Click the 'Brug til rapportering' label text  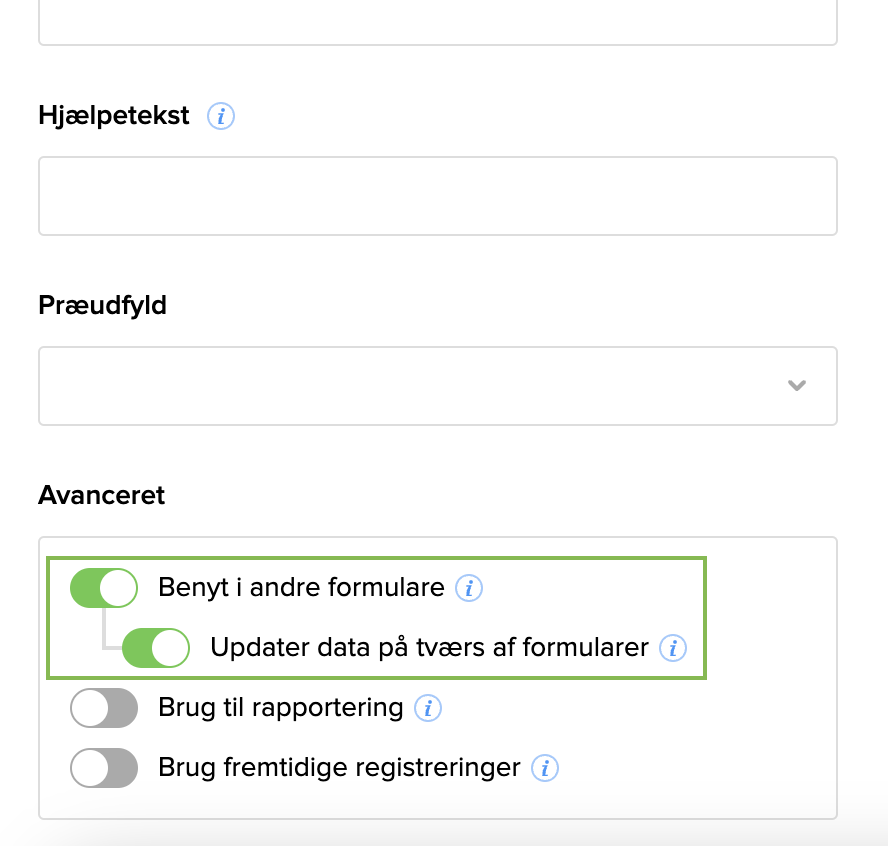pyautogui.click(x=280, y=709)
